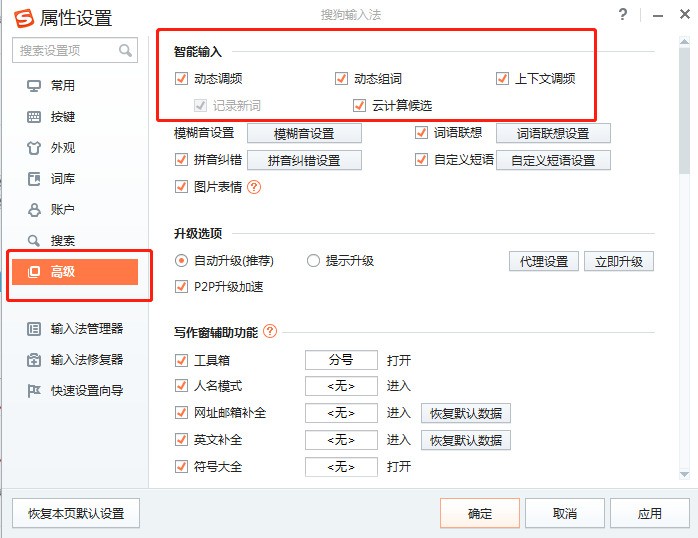The width and height of the screenshot is (698, 538).
Task: Toggle 自定义短语 checkbox
Action: tap(421, 159)
